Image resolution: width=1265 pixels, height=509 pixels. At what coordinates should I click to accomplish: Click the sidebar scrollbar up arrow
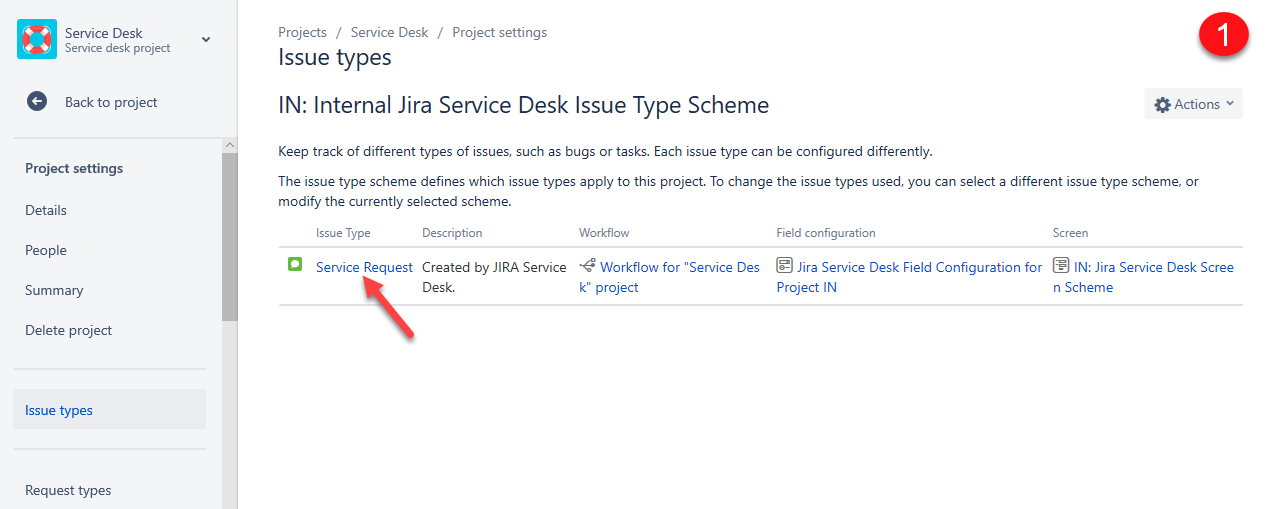click(230, 146)
